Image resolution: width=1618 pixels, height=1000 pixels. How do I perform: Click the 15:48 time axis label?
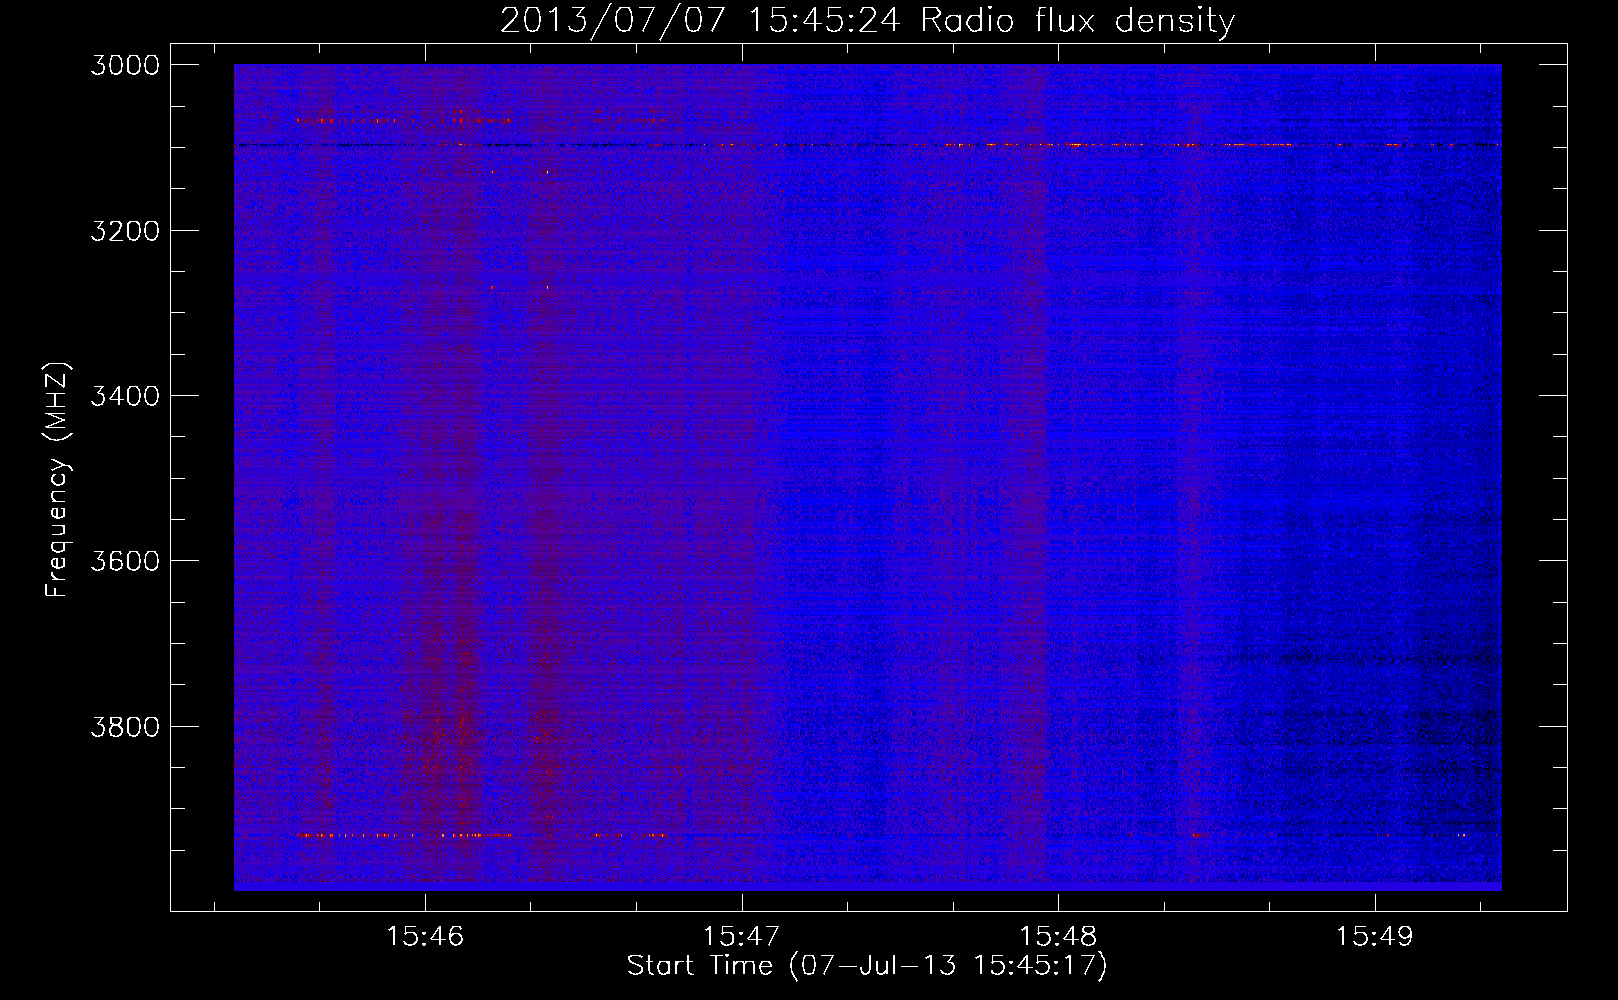[x=1058, y=937]
